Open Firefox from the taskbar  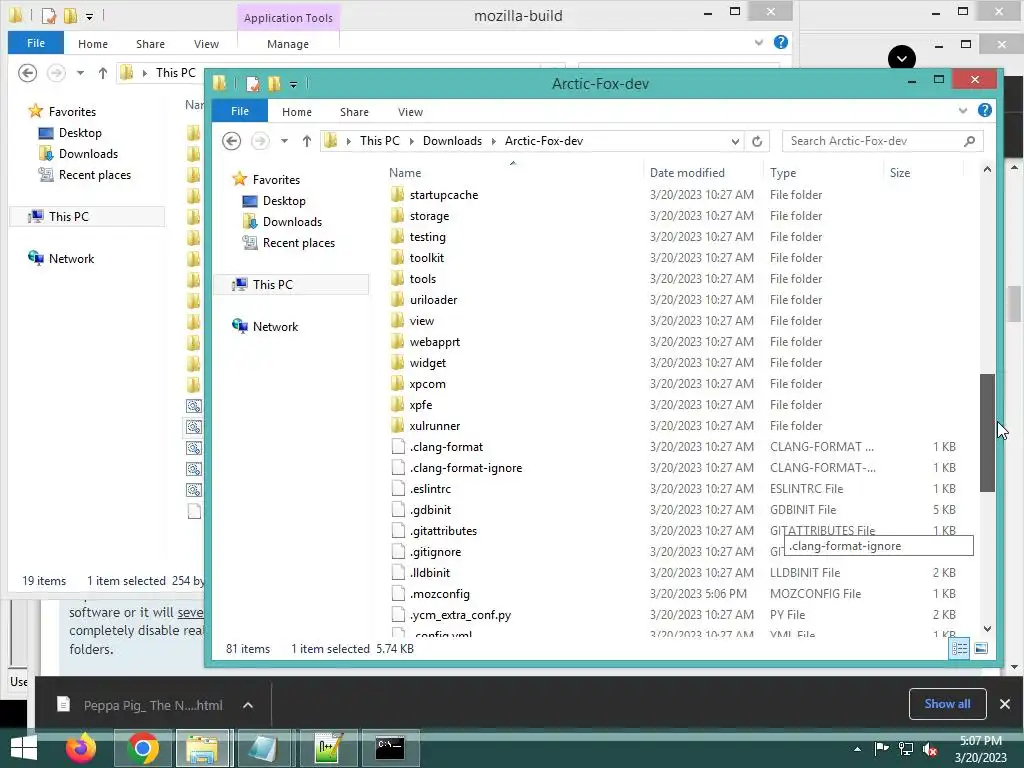pyautogui.click(x=81, y=748)
